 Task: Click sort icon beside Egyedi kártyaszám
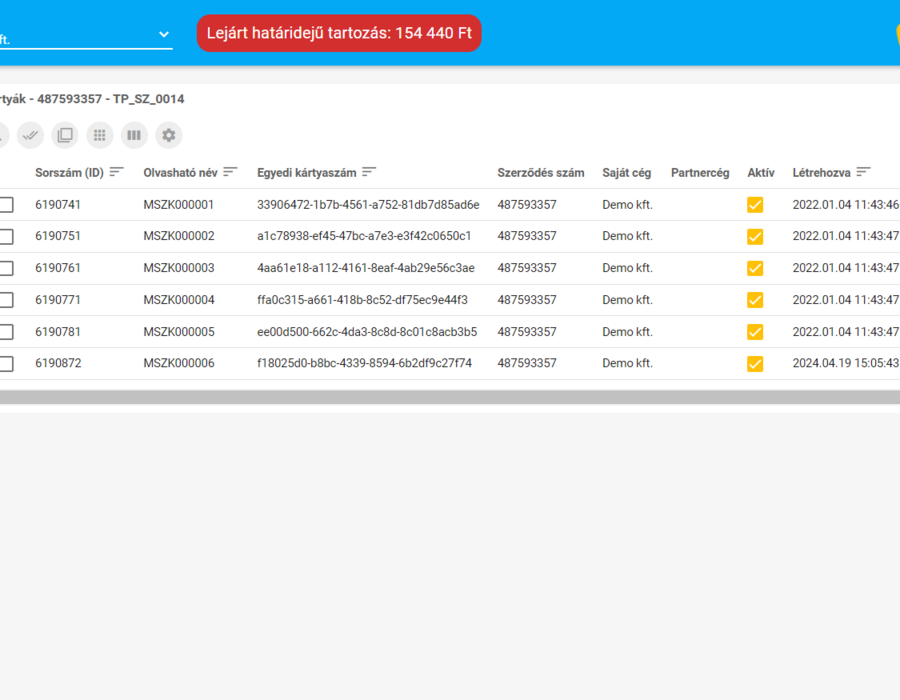pos(369,172)
